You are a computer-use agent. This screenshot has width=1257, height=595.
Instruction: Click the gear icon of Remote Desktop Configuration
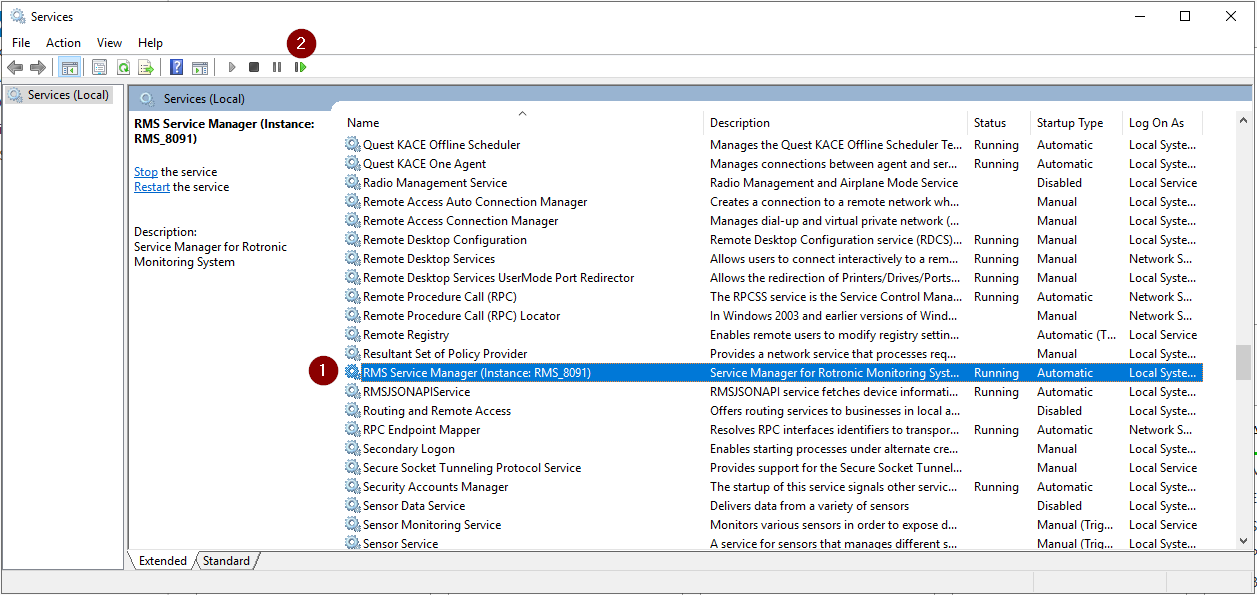pos(352,240)
